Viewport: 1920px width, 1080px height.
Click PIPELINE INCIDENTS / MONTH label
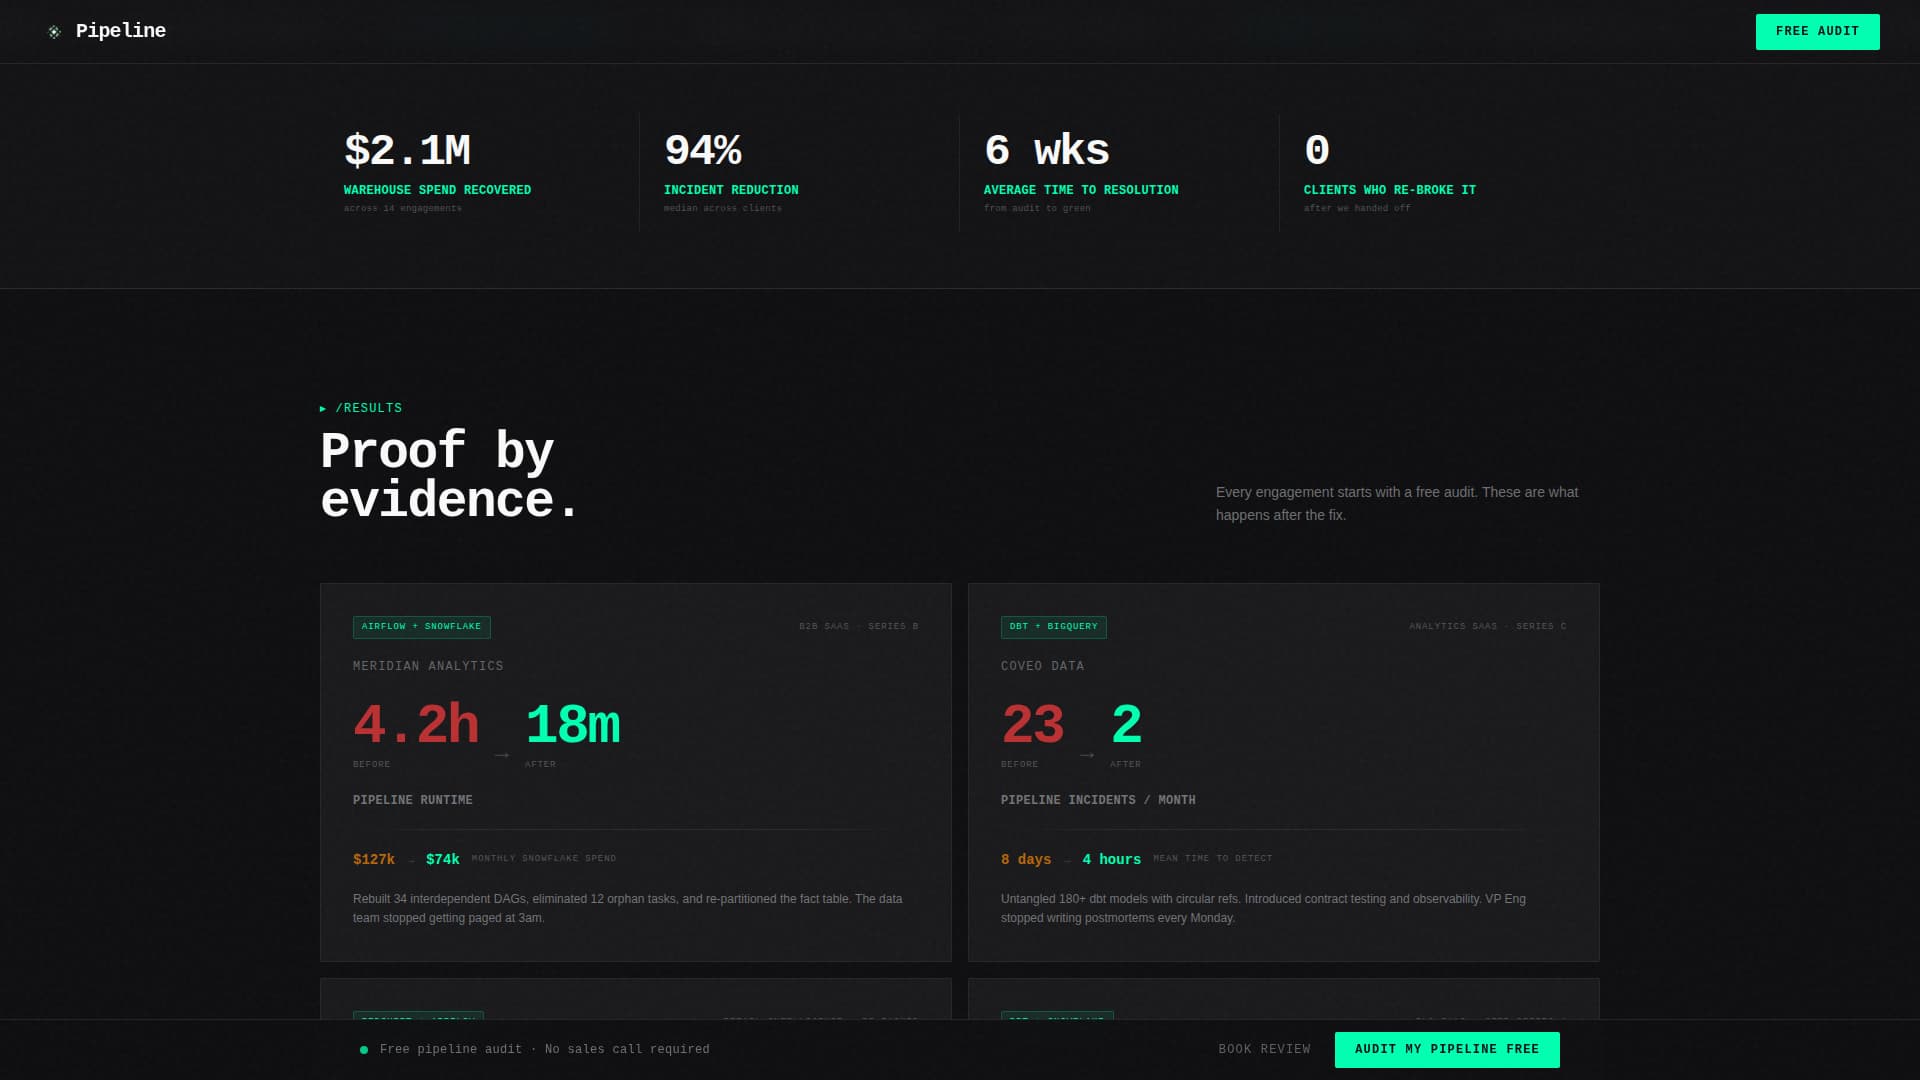click(1098, 800)
